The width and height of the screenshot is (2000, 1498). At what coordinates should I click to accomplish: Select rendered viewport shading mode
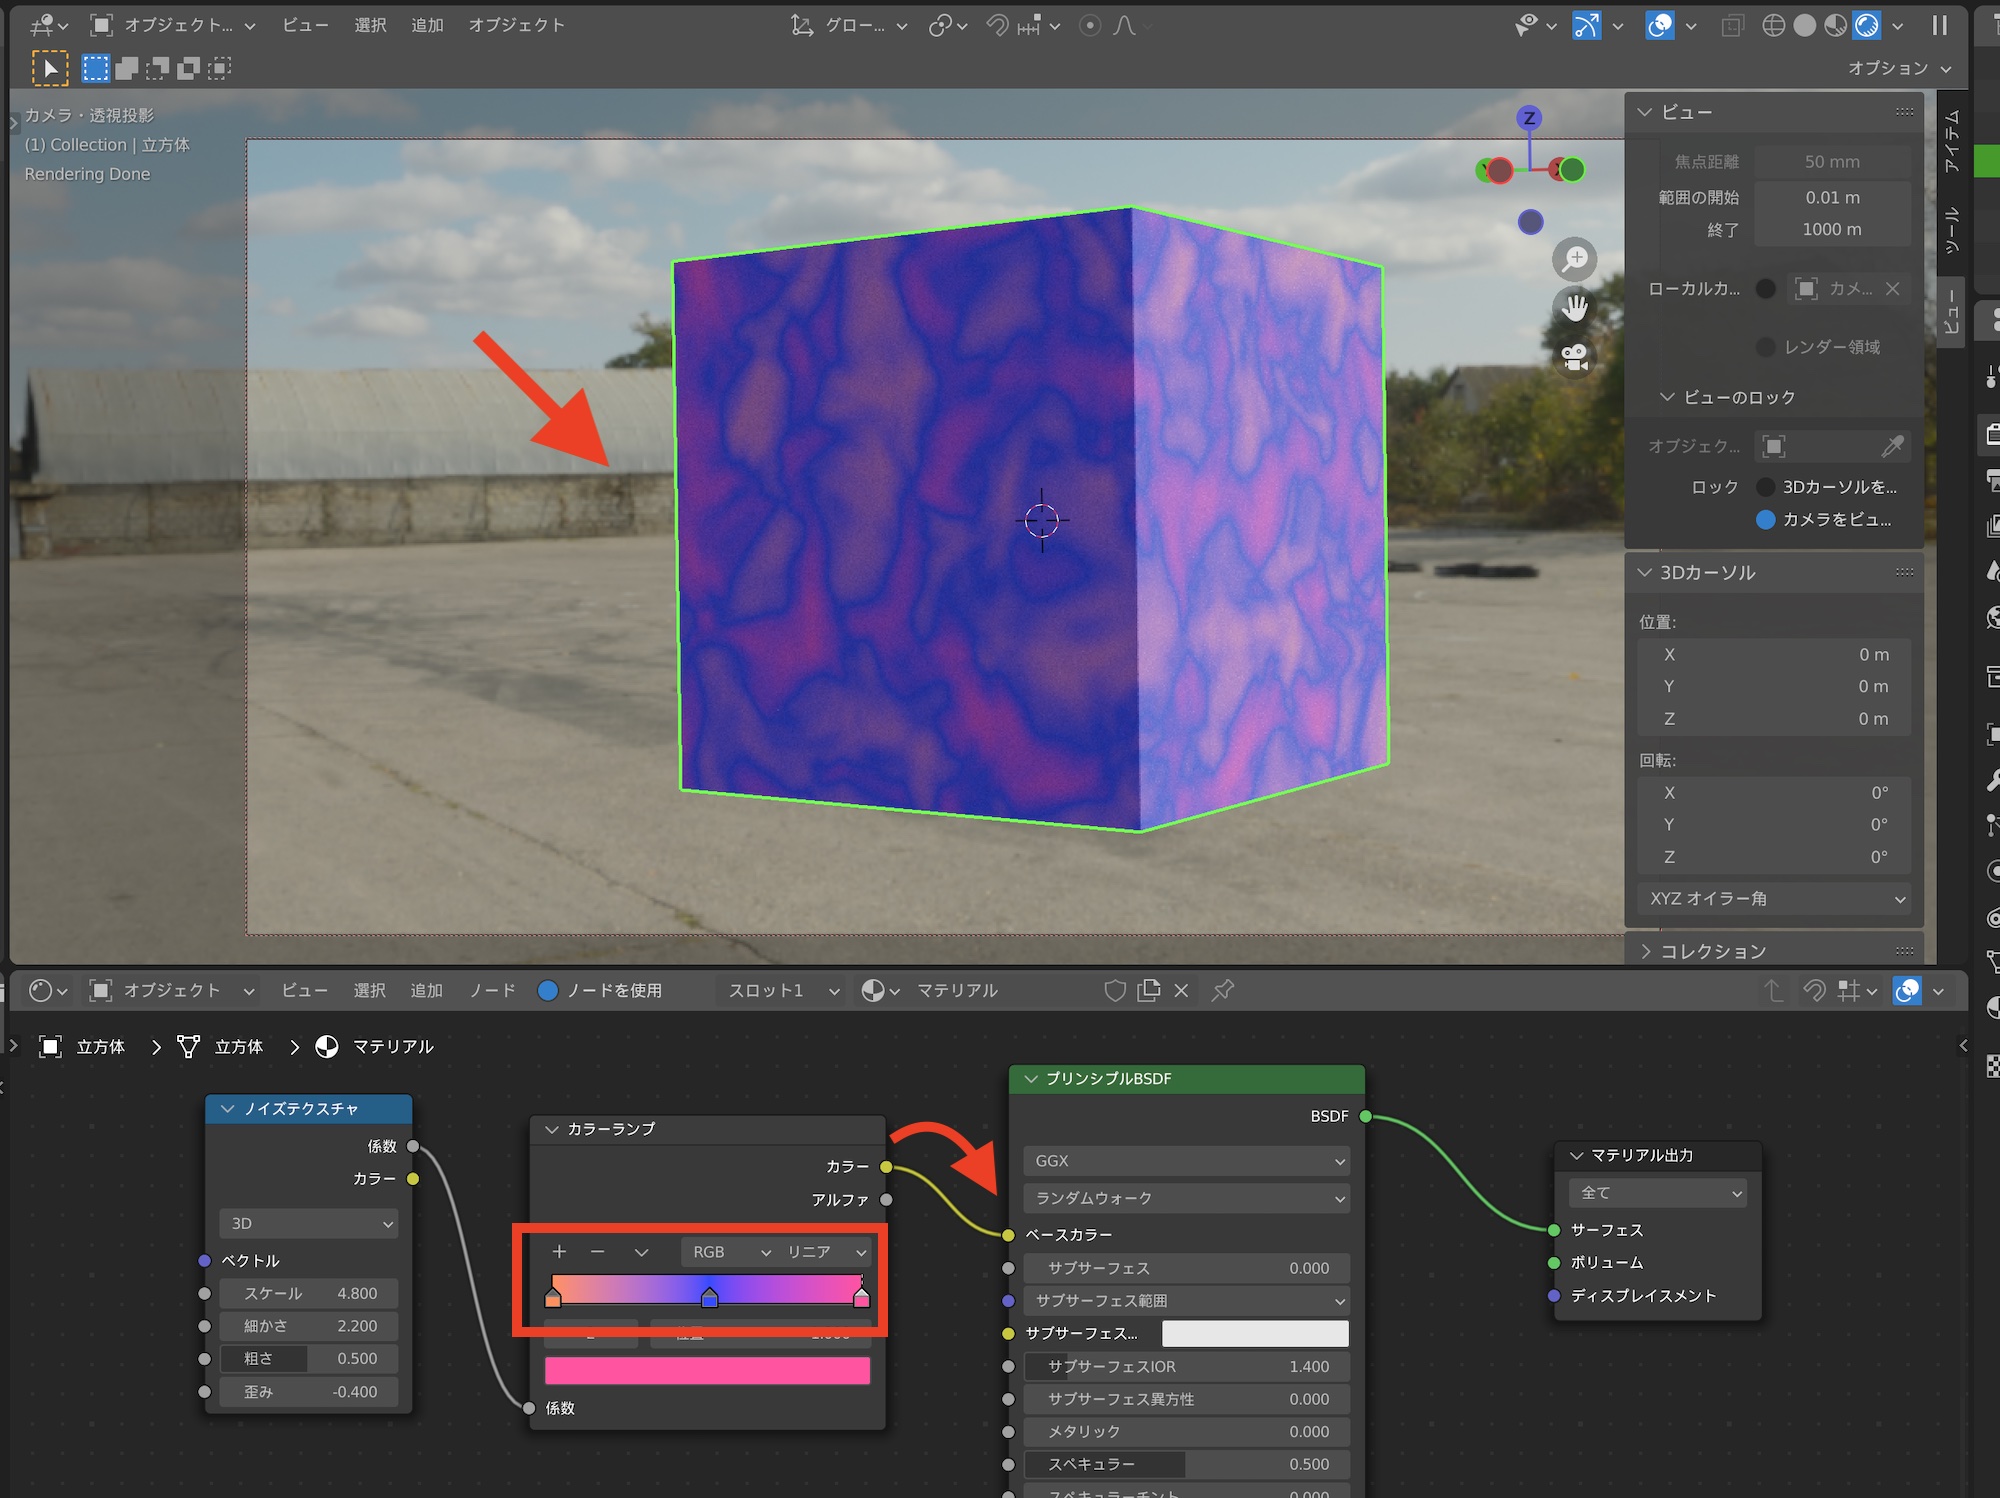[x=1866, y=25]
